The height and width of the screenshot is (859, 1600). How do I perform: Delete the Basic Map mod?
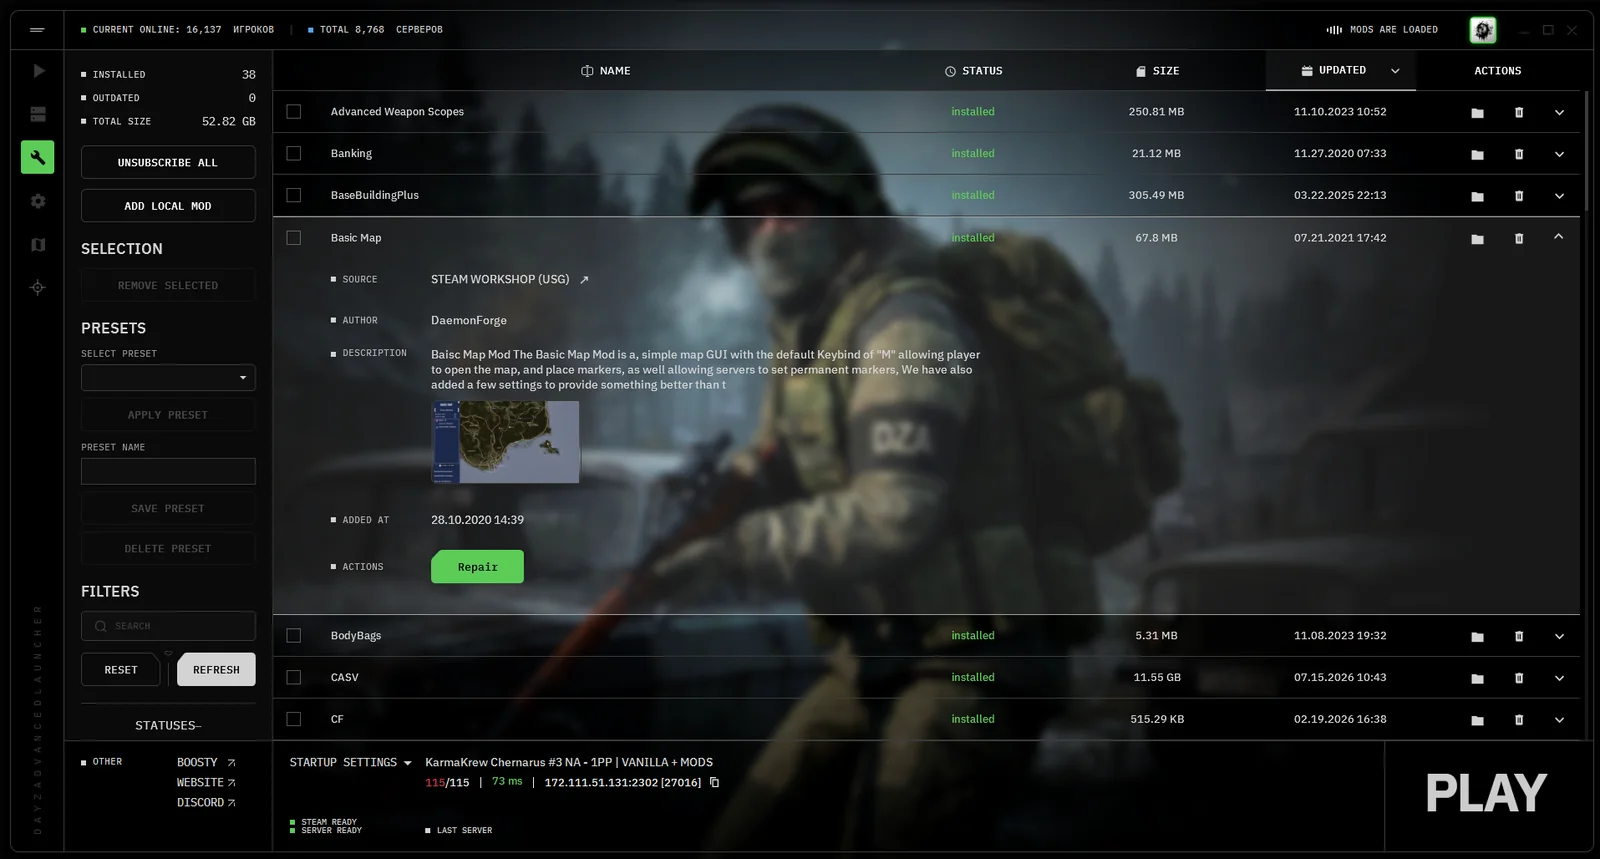tap(1519, 239)
